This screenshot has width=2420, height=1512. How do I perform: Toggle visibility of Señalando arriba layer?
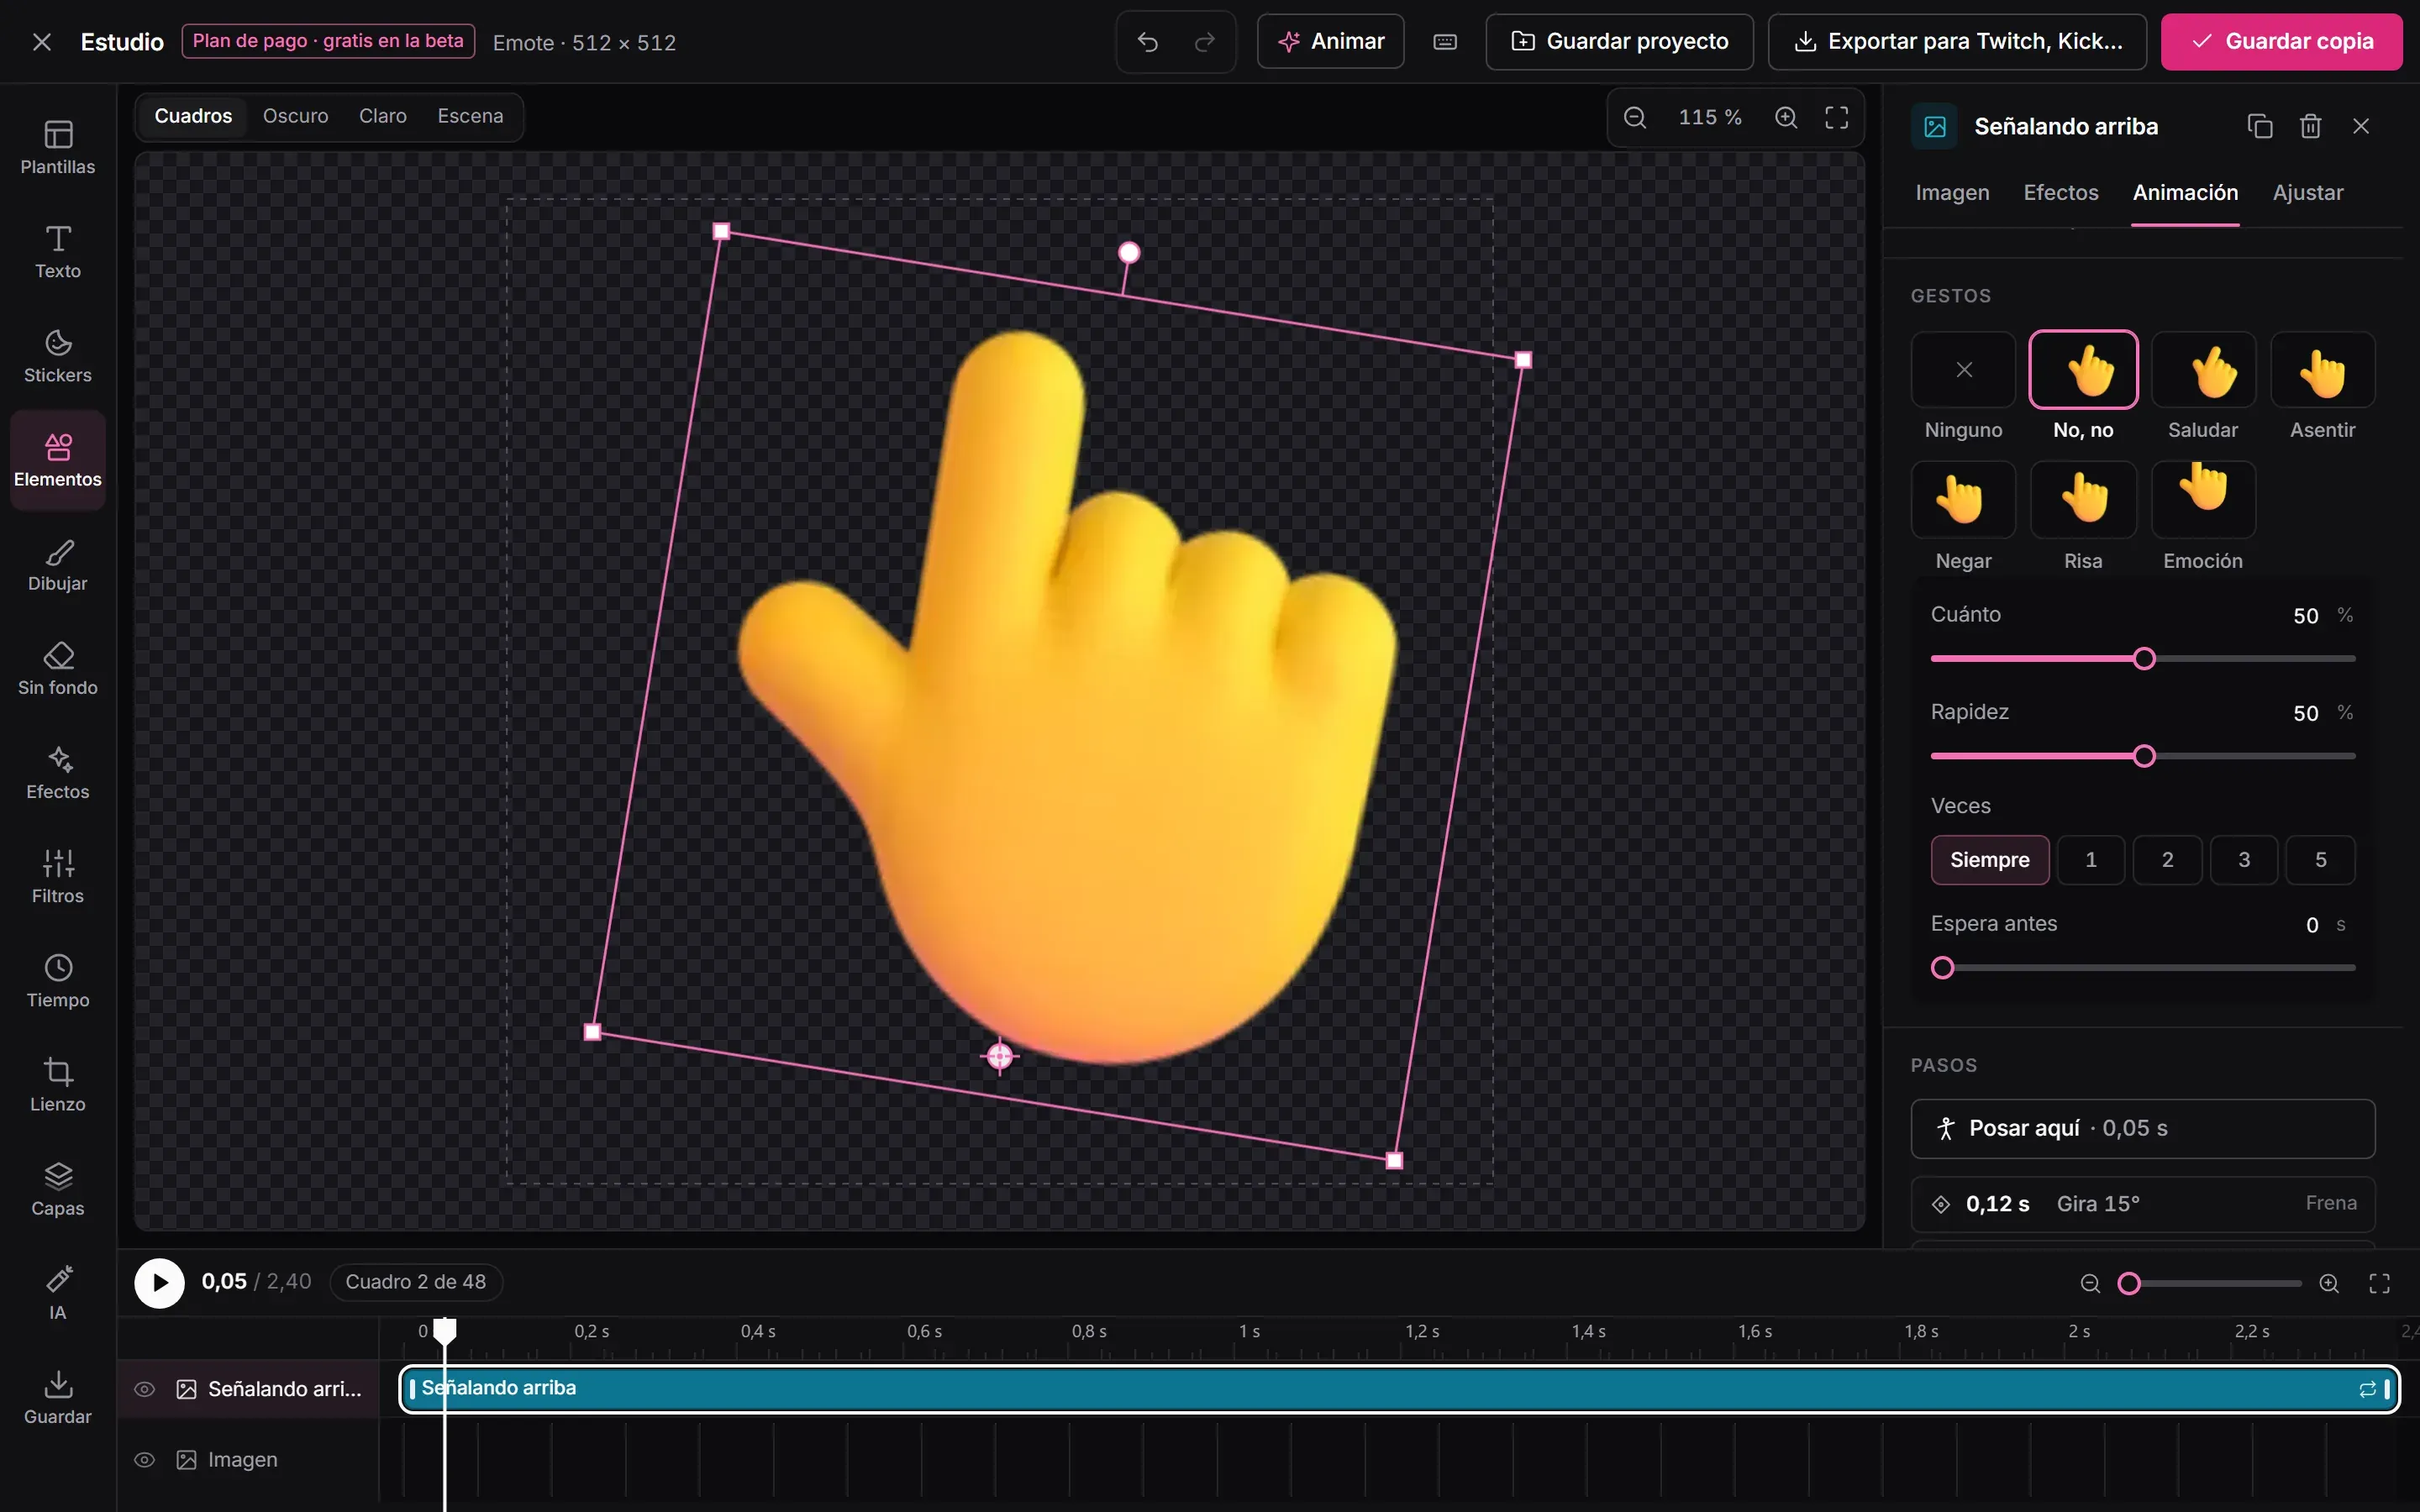coord(145,1389)
